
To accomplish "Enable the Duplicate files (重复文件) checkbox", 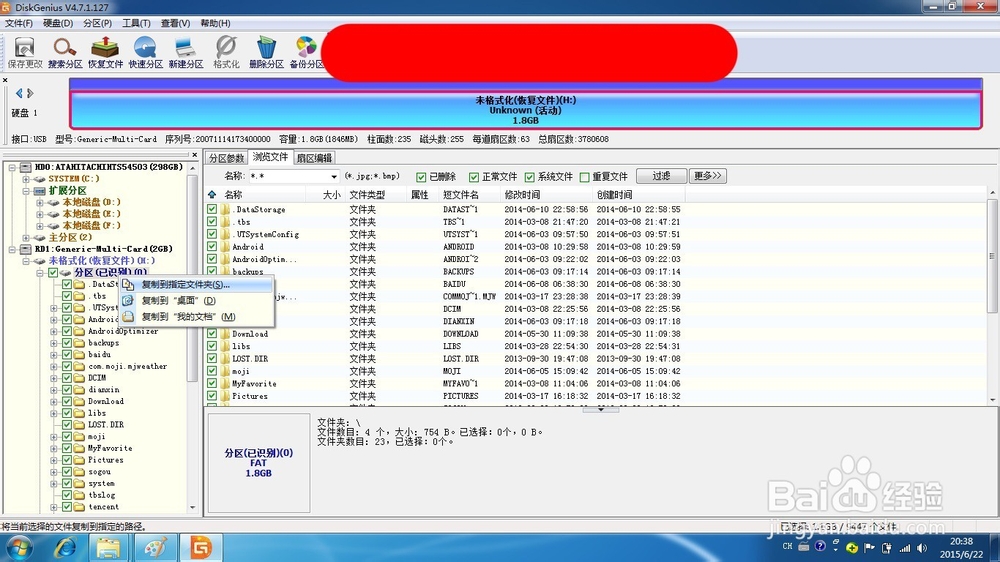I will point(584,177).
